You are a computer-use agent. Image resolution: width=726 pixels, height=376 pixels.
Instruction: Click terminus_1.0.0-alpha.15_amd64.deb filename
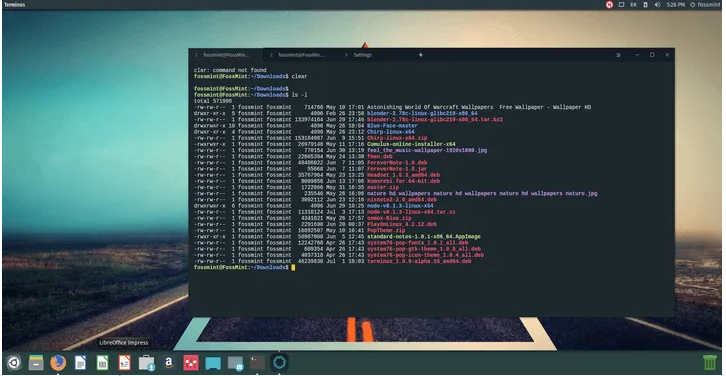419,261
